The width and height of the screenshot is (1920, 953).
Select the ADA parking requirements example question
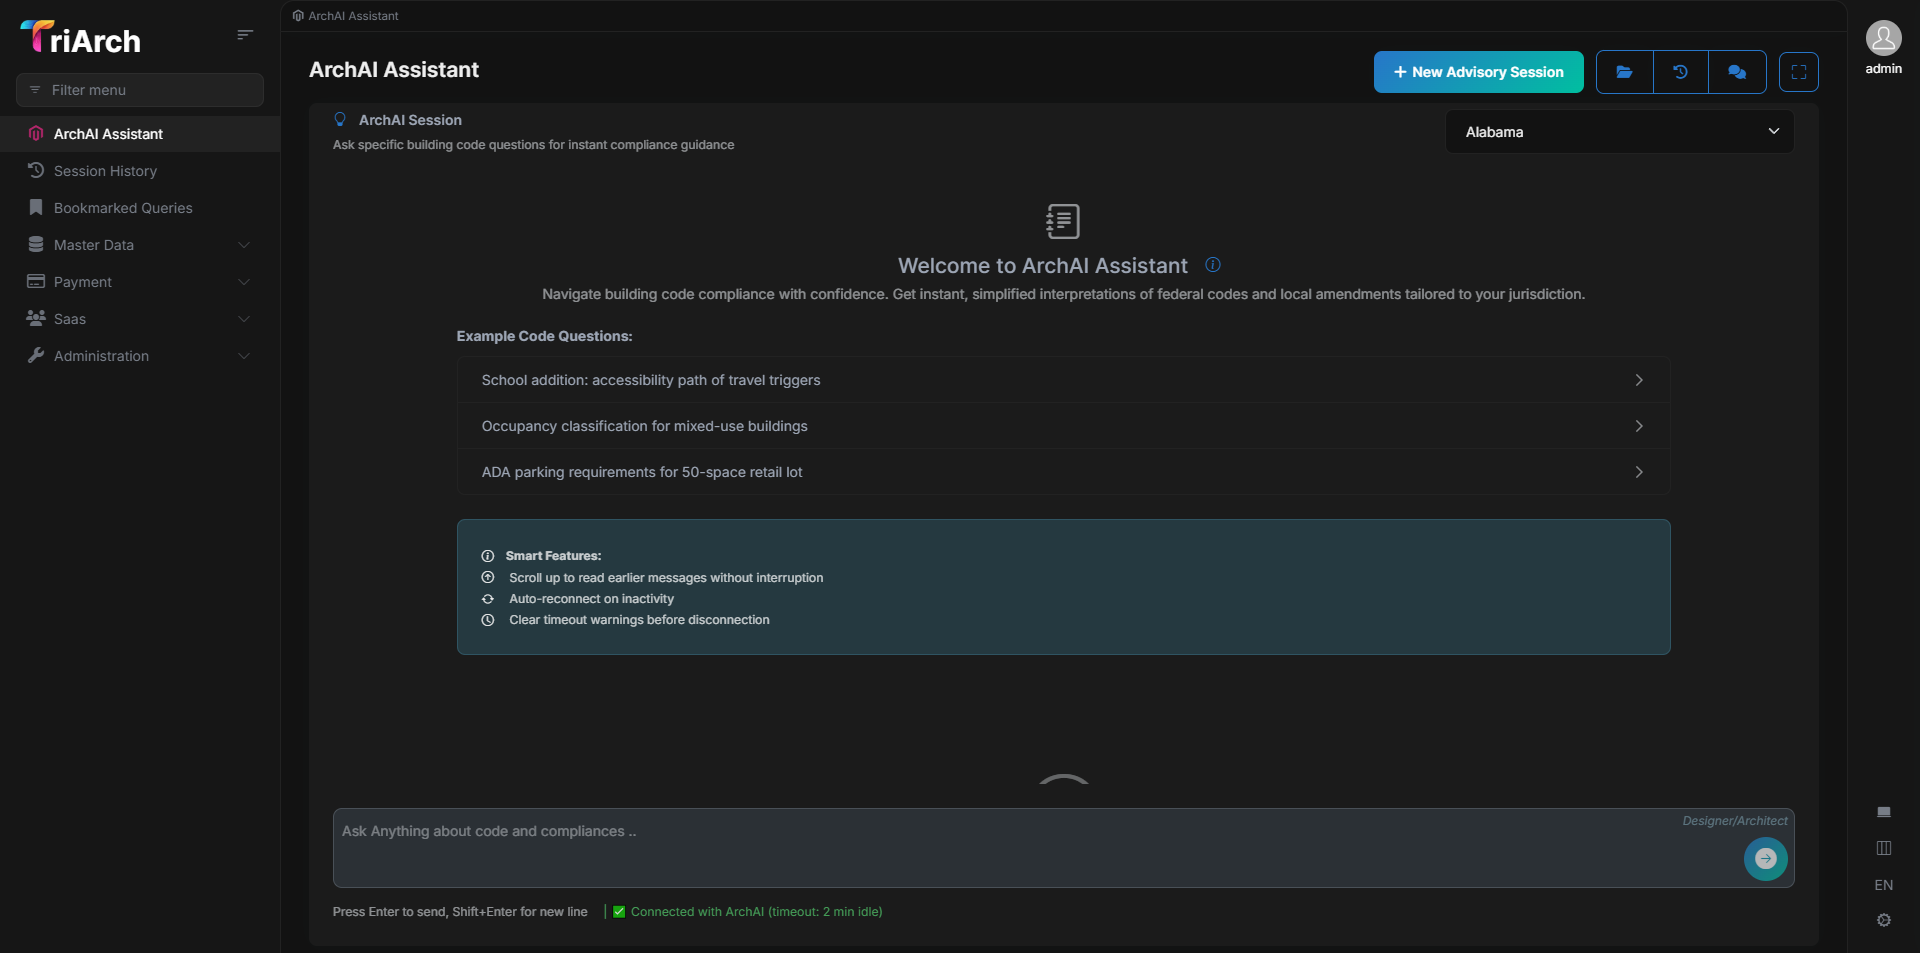(1062, 472)
